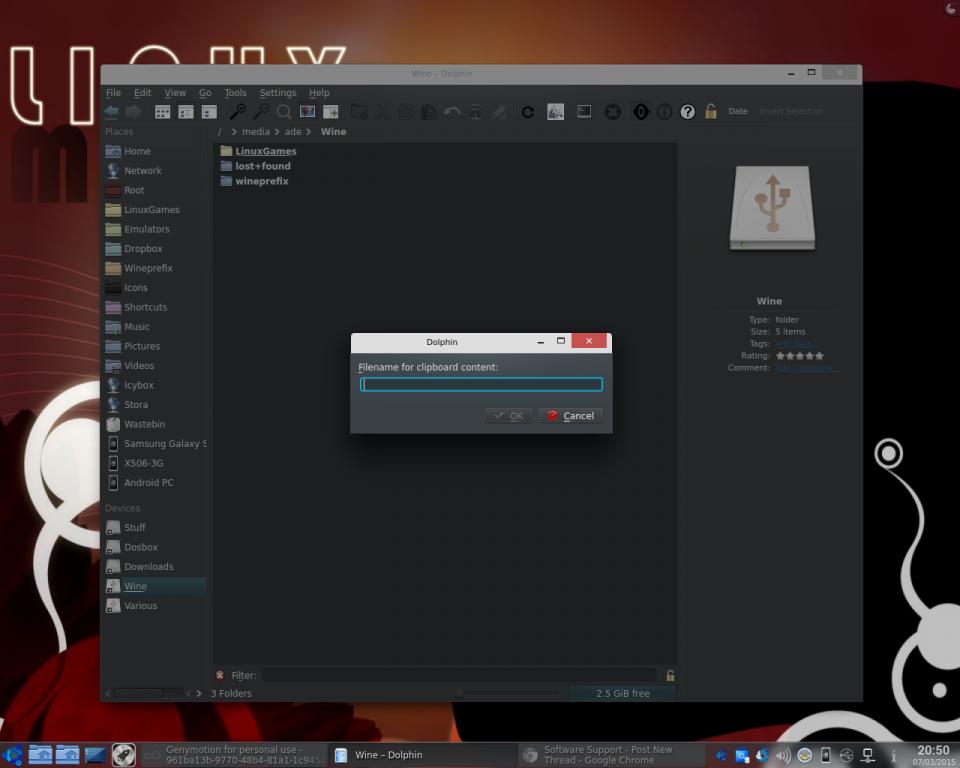Click the Back arrow in Dolphin's toolbar
The width and height of the screenshot is (960, 768).
click(112, 112)
